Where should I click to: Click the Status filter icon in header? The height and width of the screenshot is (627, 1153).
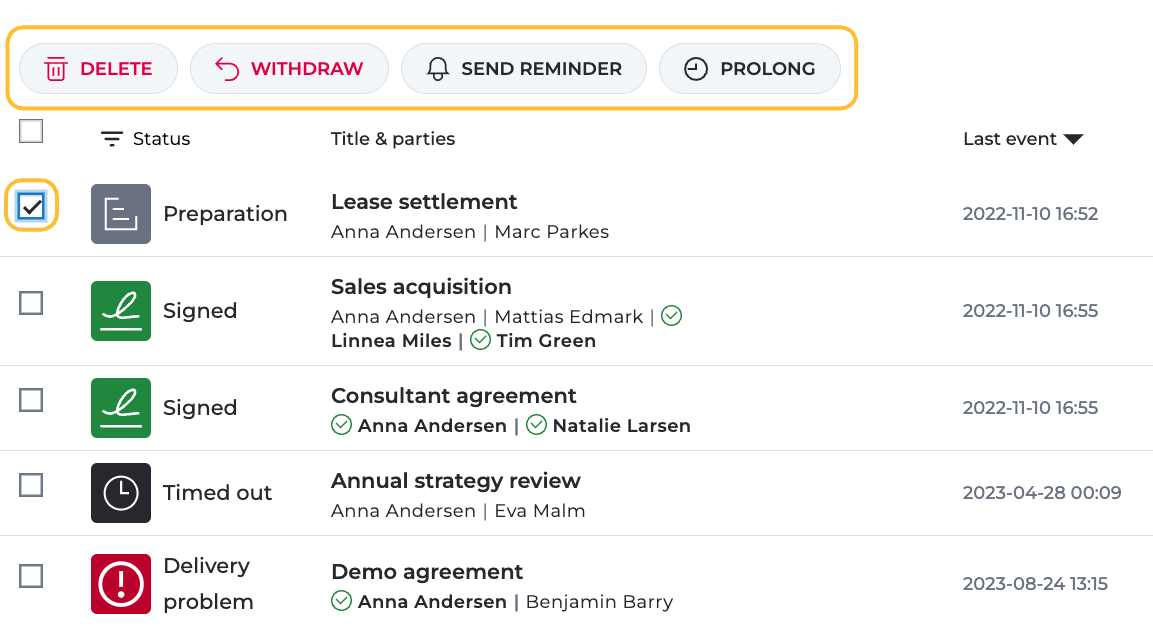[x=112, y=139]
